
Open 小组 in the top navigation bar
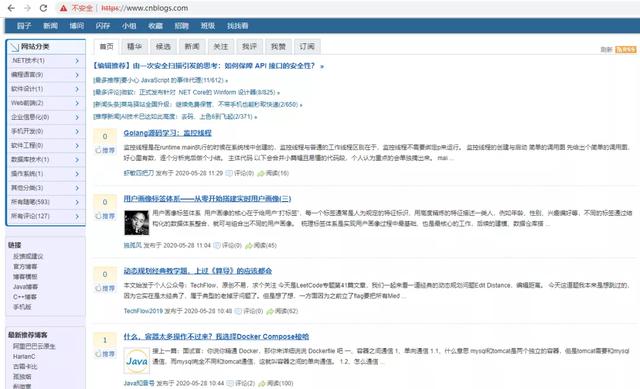coord(129,26)
